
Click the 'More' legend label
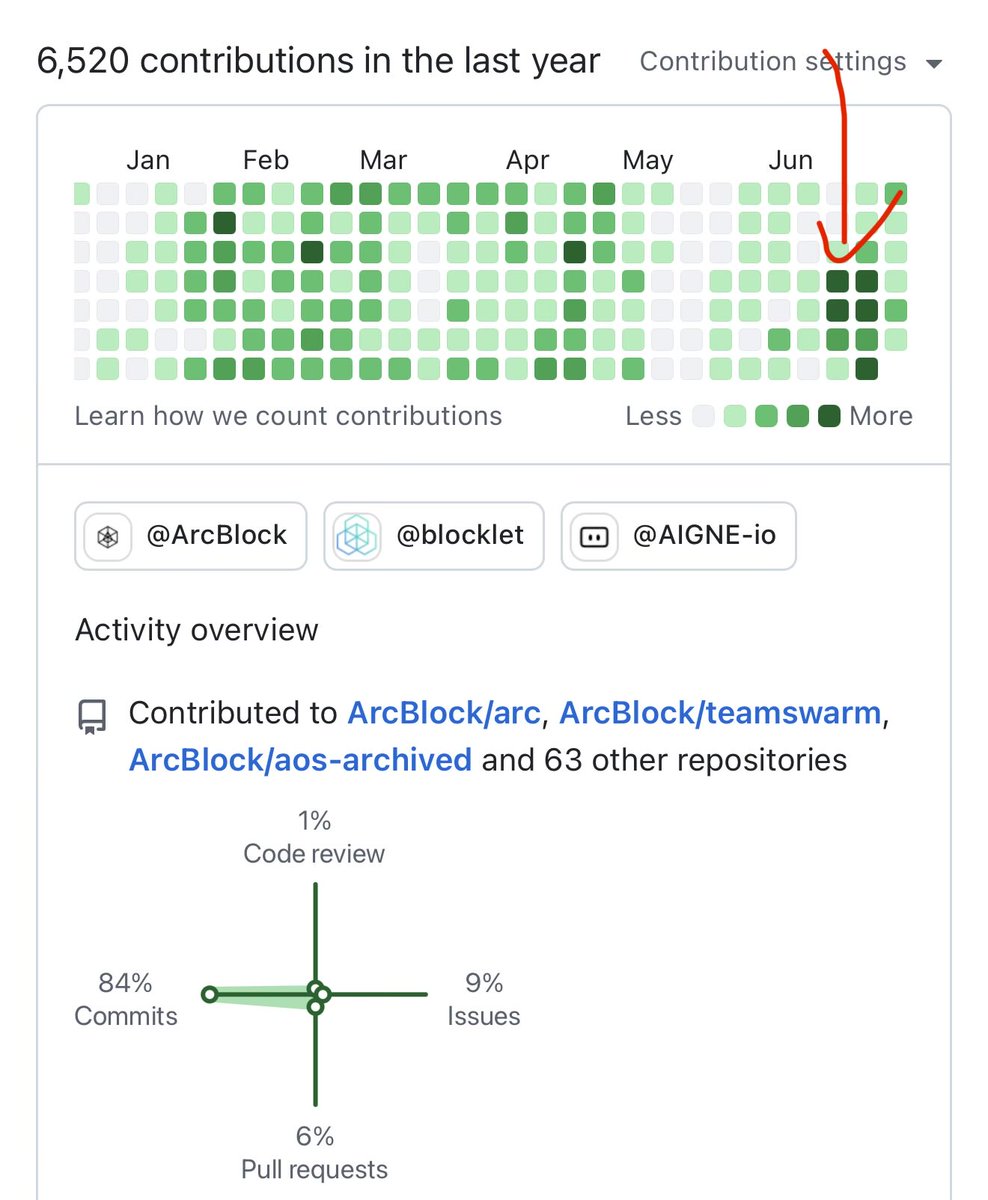[881, 416]
